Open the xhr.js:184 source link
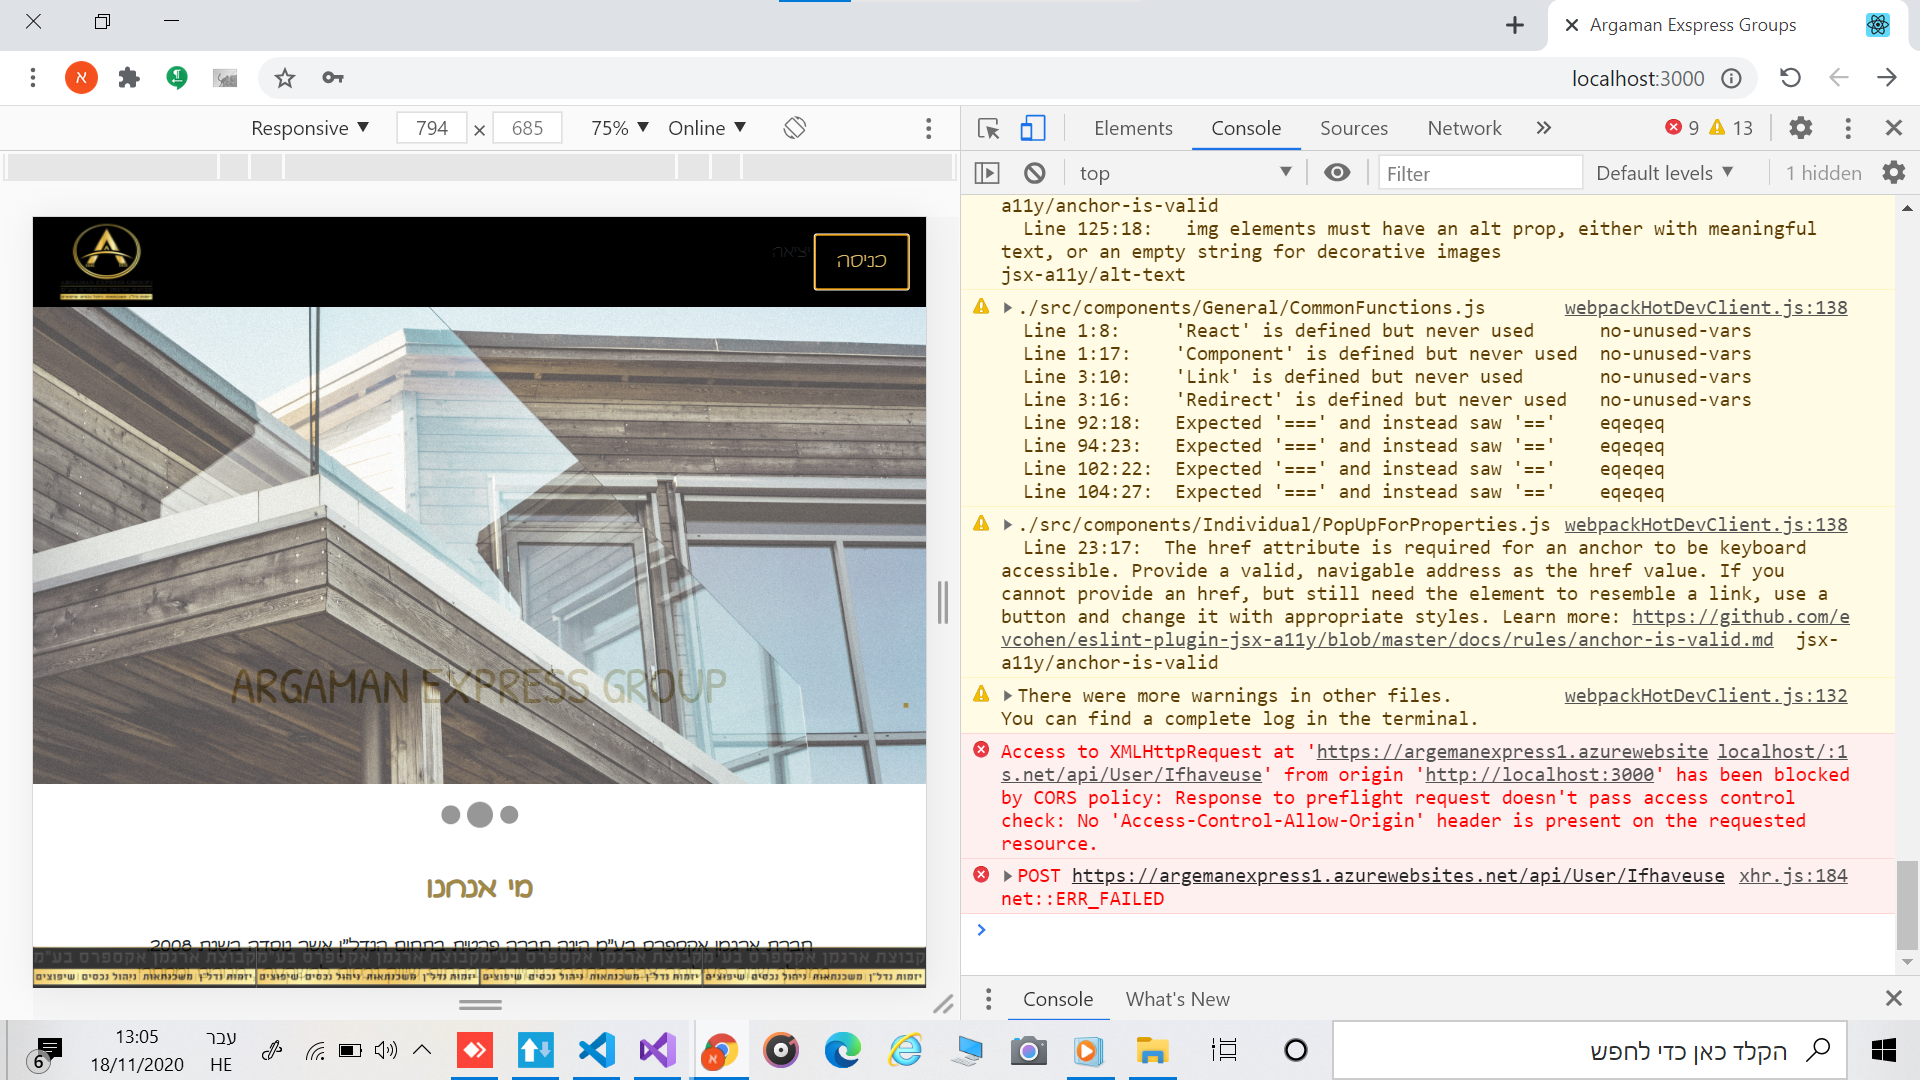 pyautogui.click(x=1792, y=876)
